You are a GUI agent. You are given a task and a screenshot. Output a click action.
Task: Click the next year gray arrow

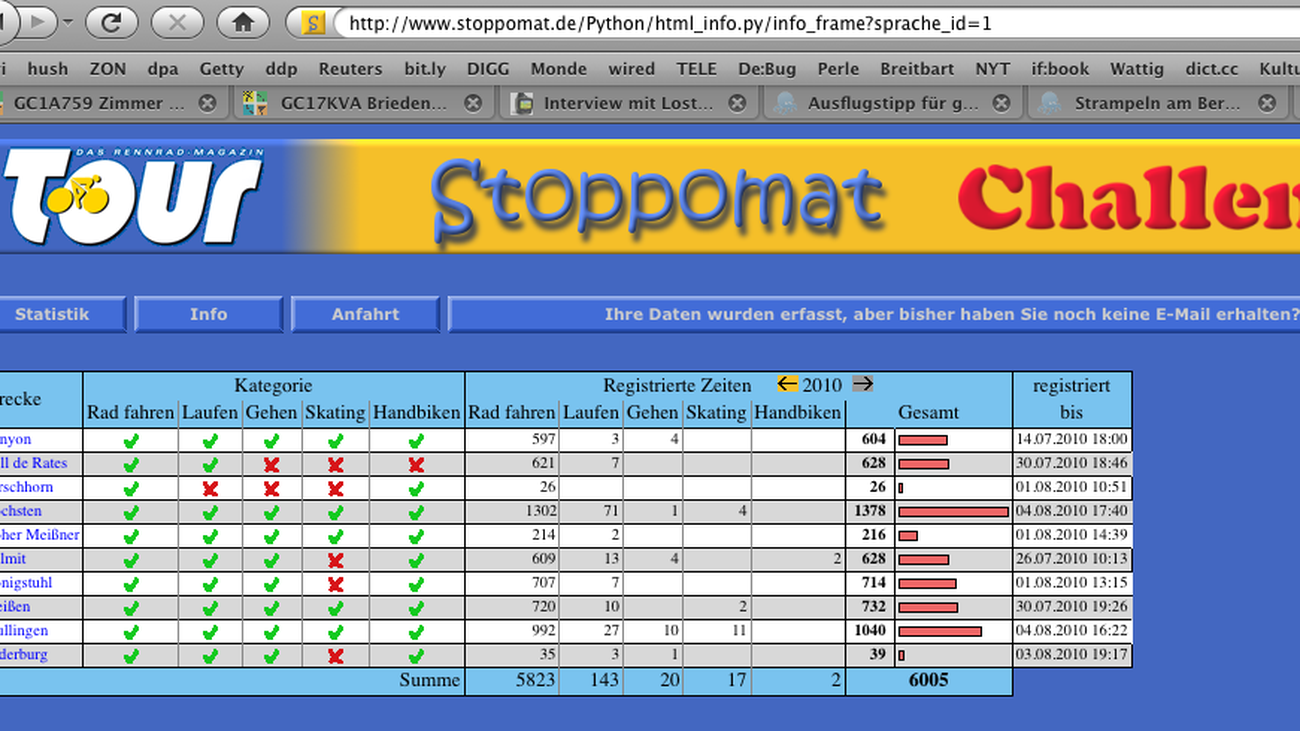[x=862, y=384]
